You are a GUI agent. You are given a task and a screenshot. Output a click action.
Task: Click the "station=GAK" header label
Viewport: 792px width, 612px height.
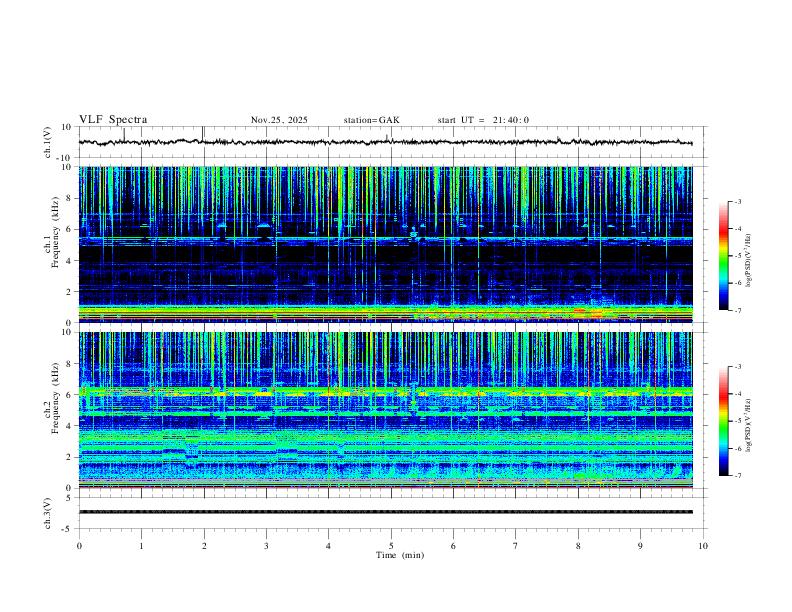pos(371,120)
